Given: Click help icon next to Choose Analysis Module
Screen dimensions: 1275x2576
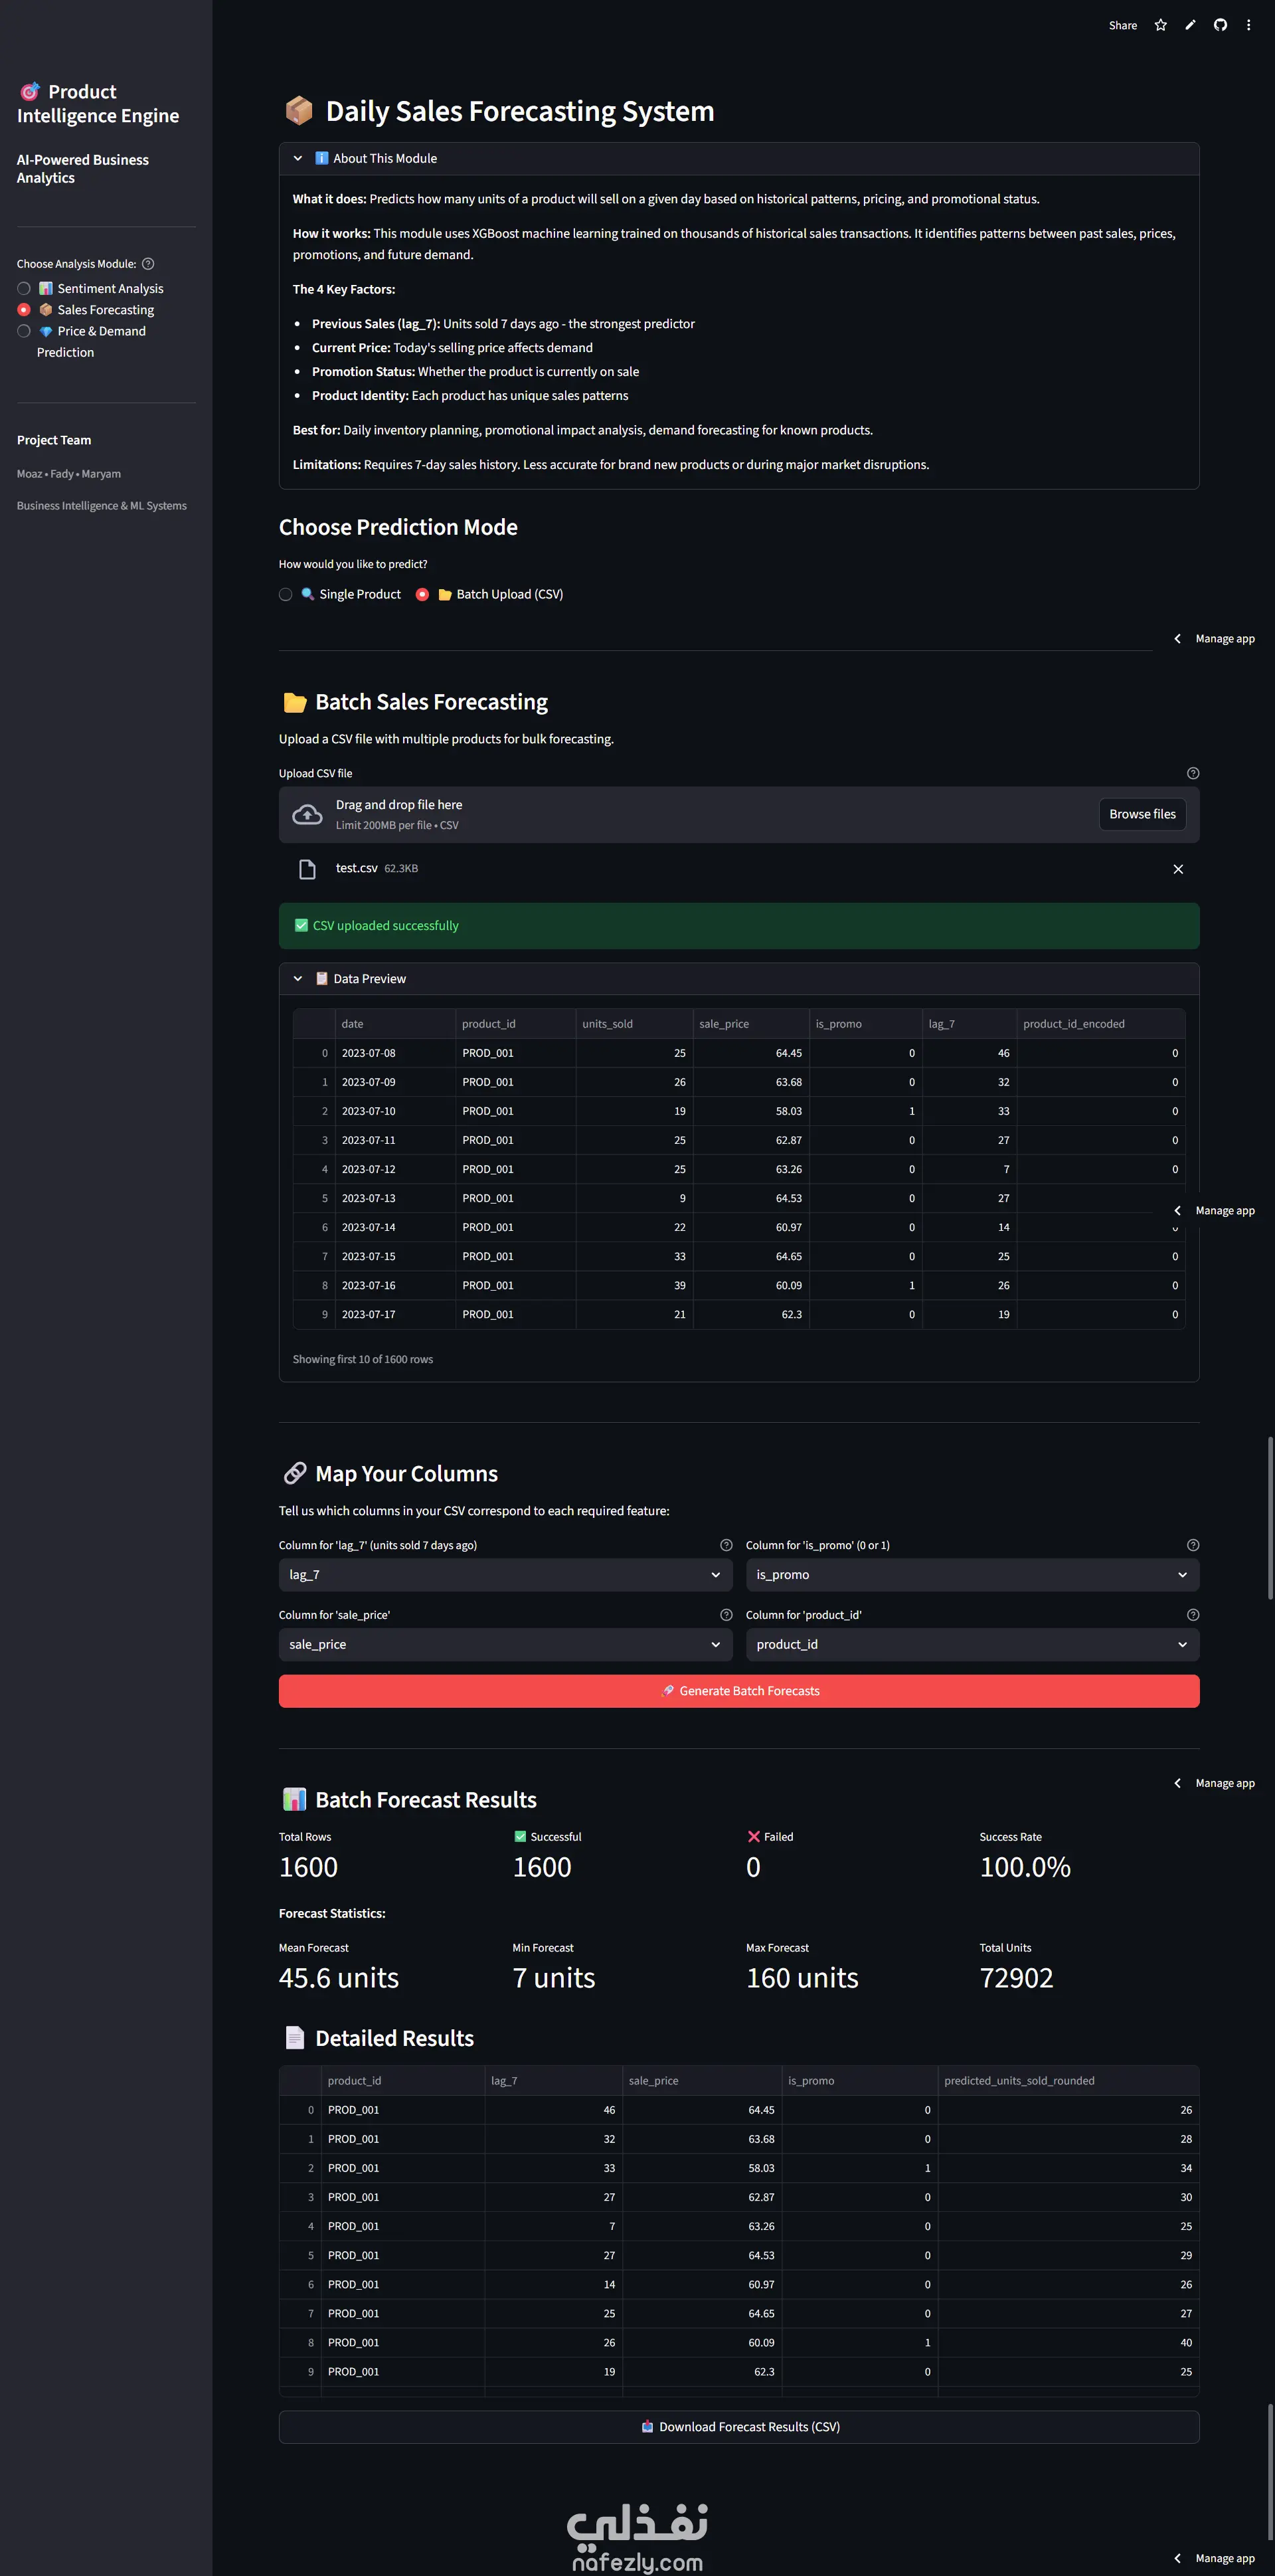Looking at the screenshot, I should pos(148,264).
